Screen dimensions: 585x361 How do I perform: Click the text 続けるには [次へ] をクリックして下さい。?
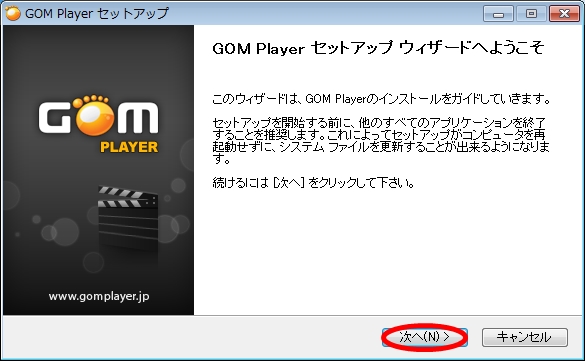(x=313, y=183)
